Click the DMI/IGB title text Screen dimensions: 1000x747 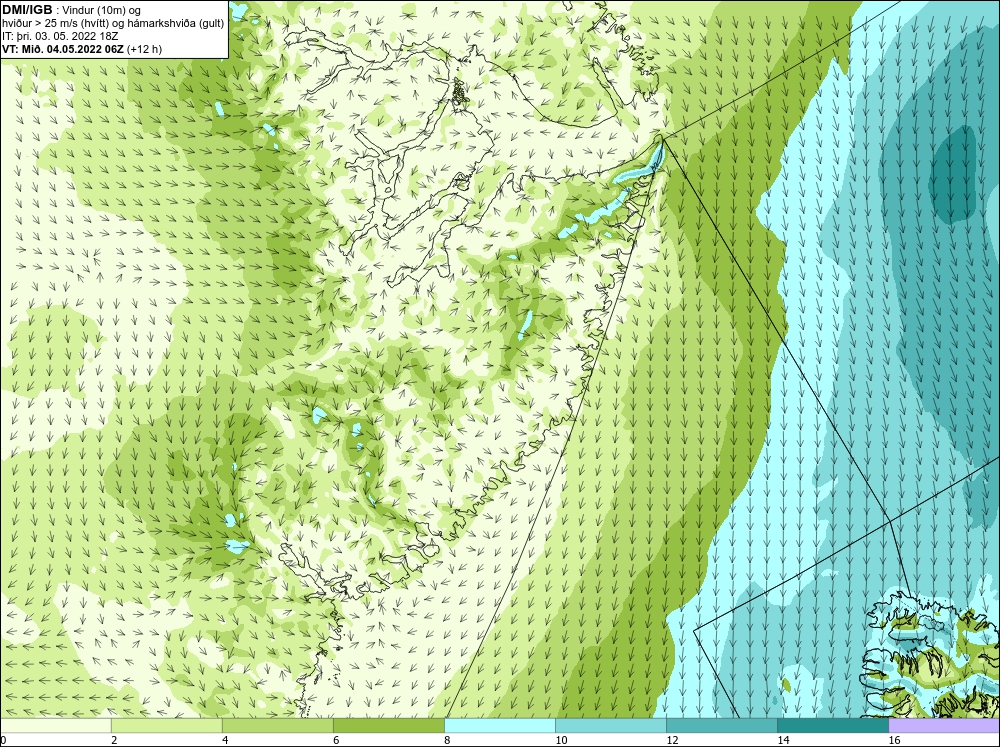coord(27,10)
